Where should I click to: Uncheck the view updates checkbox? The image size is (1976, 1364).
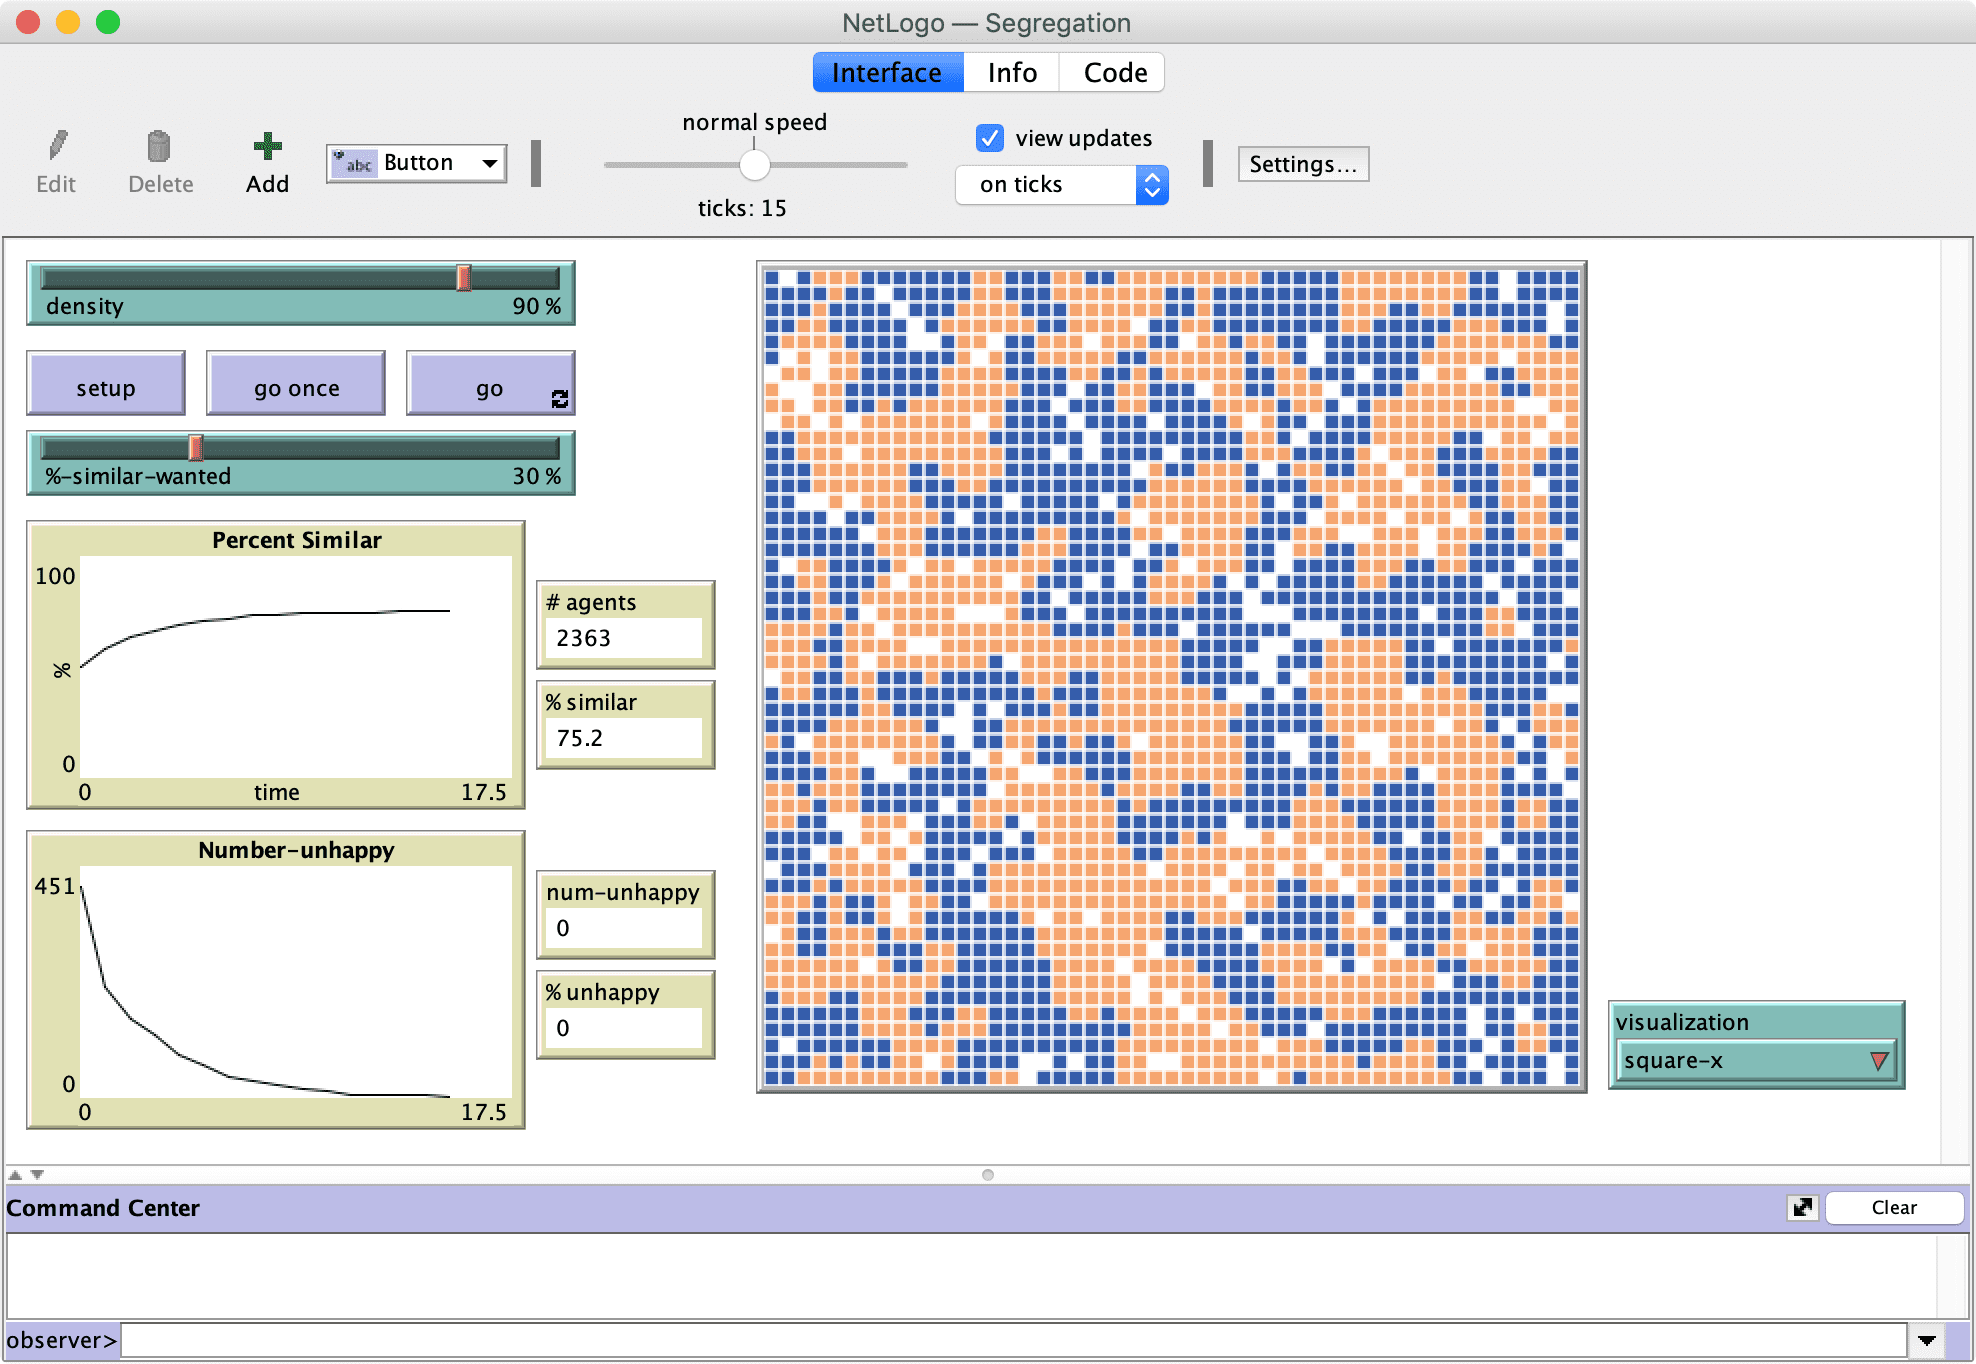pyautogui.click(x=989, y=138)
